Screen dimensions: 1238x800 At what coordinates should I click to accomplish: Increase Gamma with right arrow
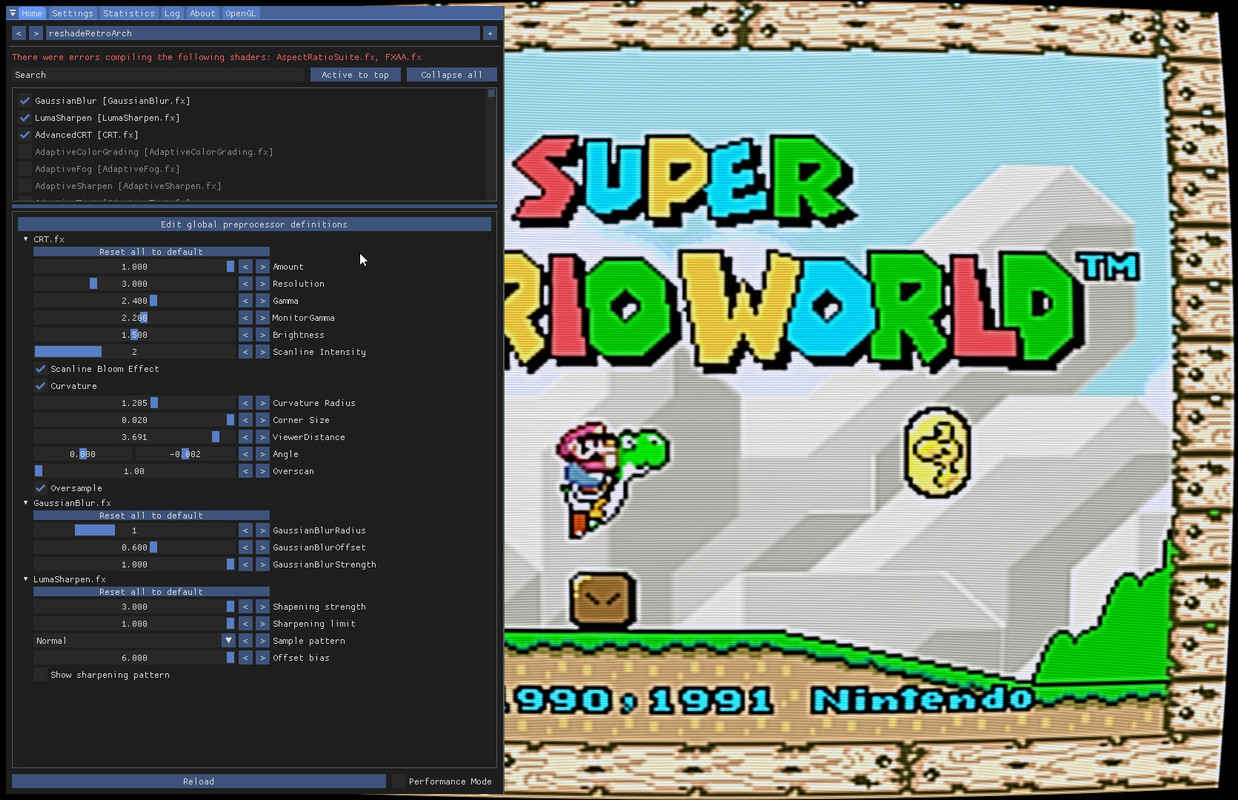coord(262,301)
